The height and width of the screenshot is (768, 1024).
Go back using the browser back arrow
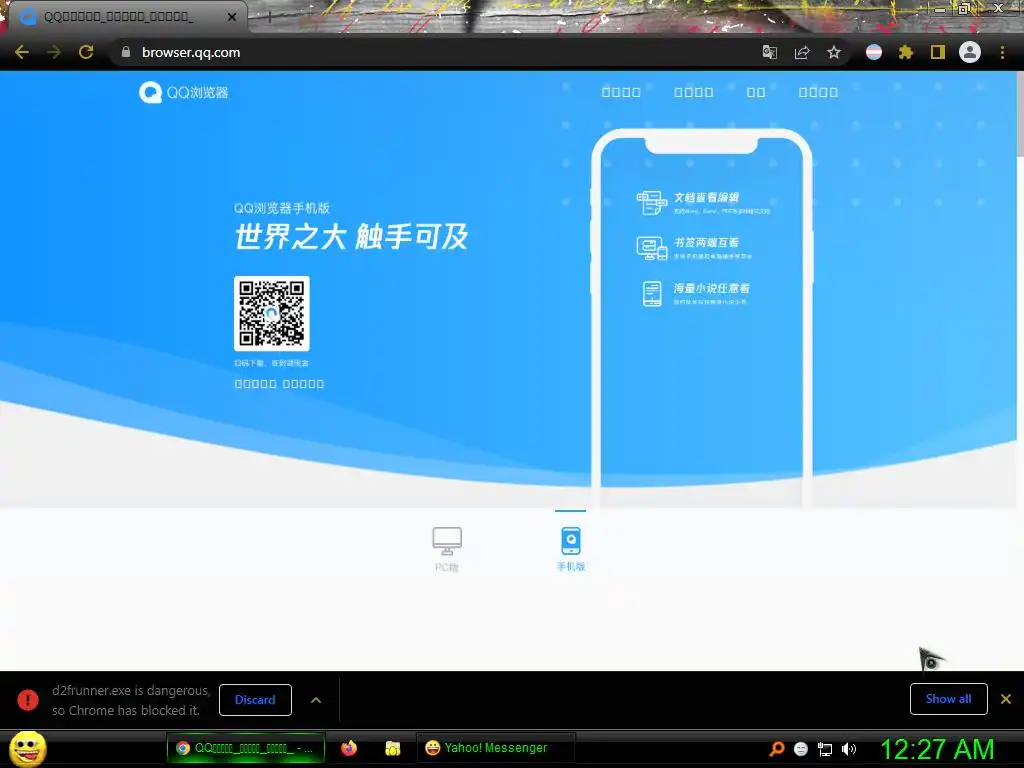pyautogui.click(x=22, y=52)
